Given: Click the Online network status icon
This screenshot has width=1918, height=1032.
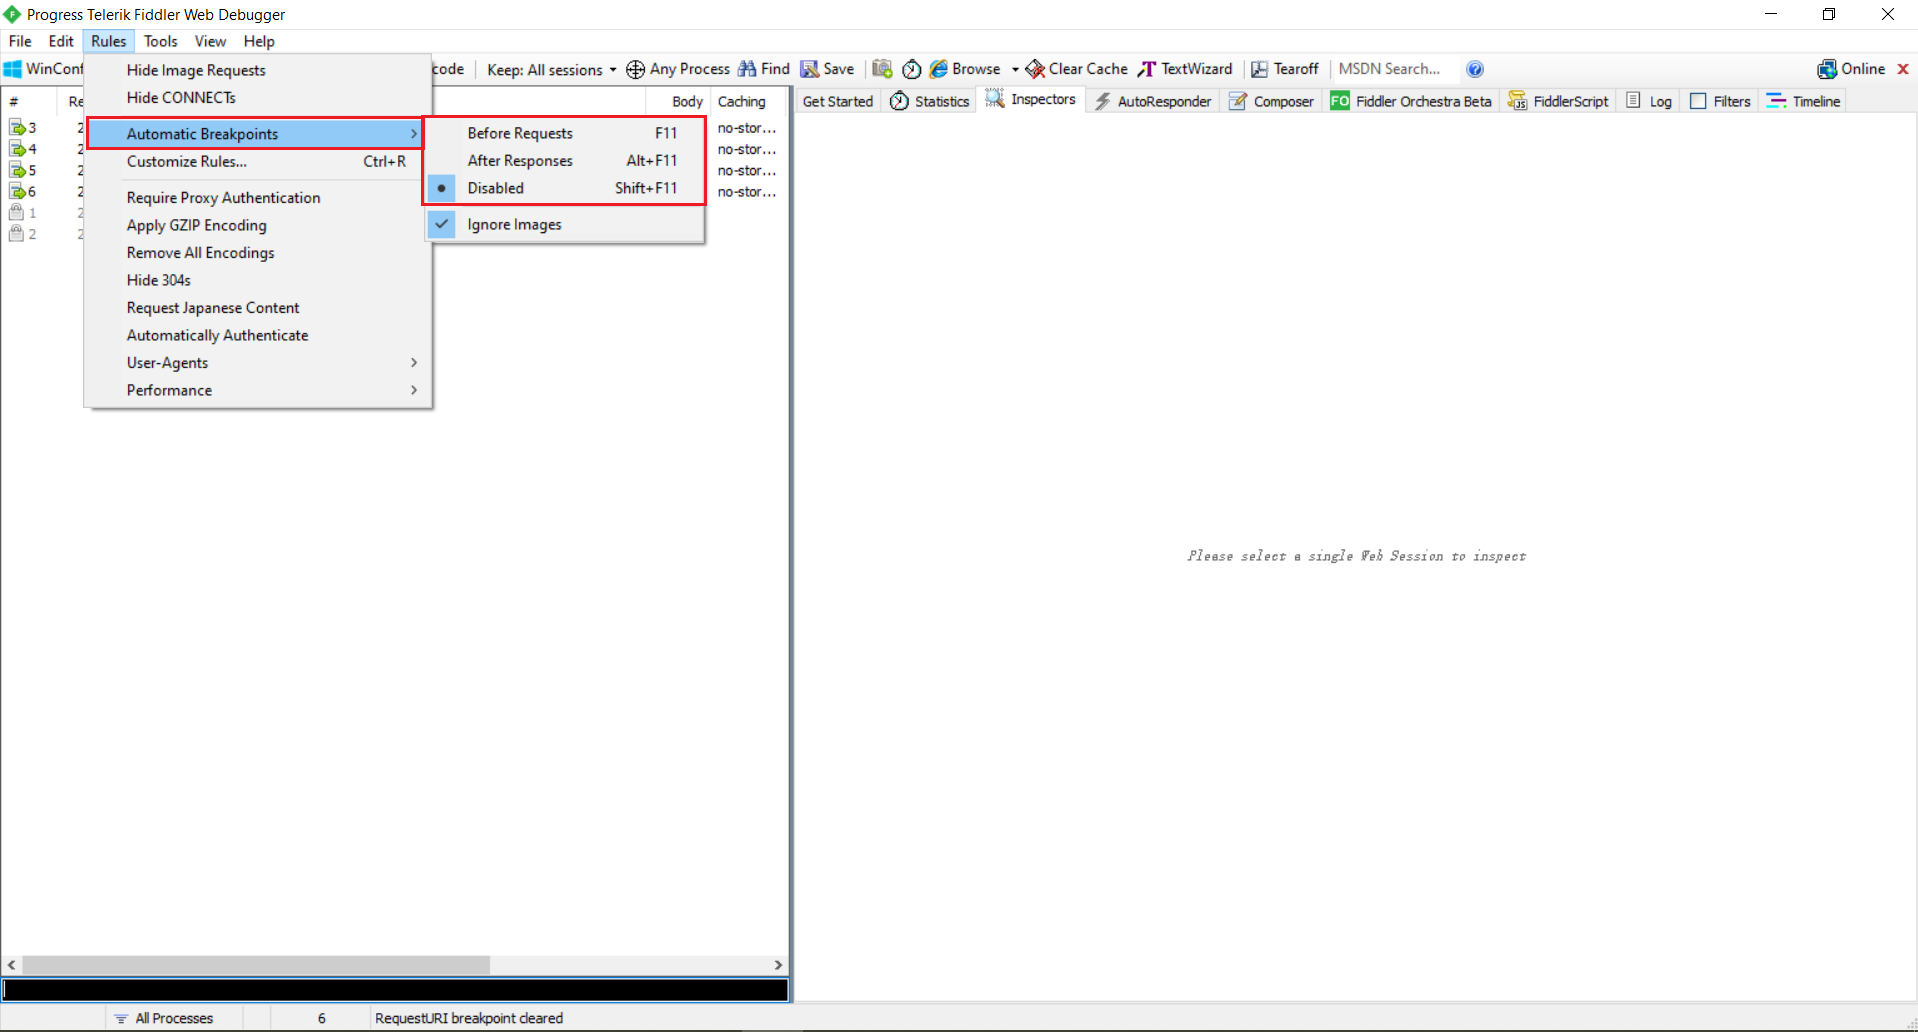Looking at the screenshot, I should coord(1827,69).
